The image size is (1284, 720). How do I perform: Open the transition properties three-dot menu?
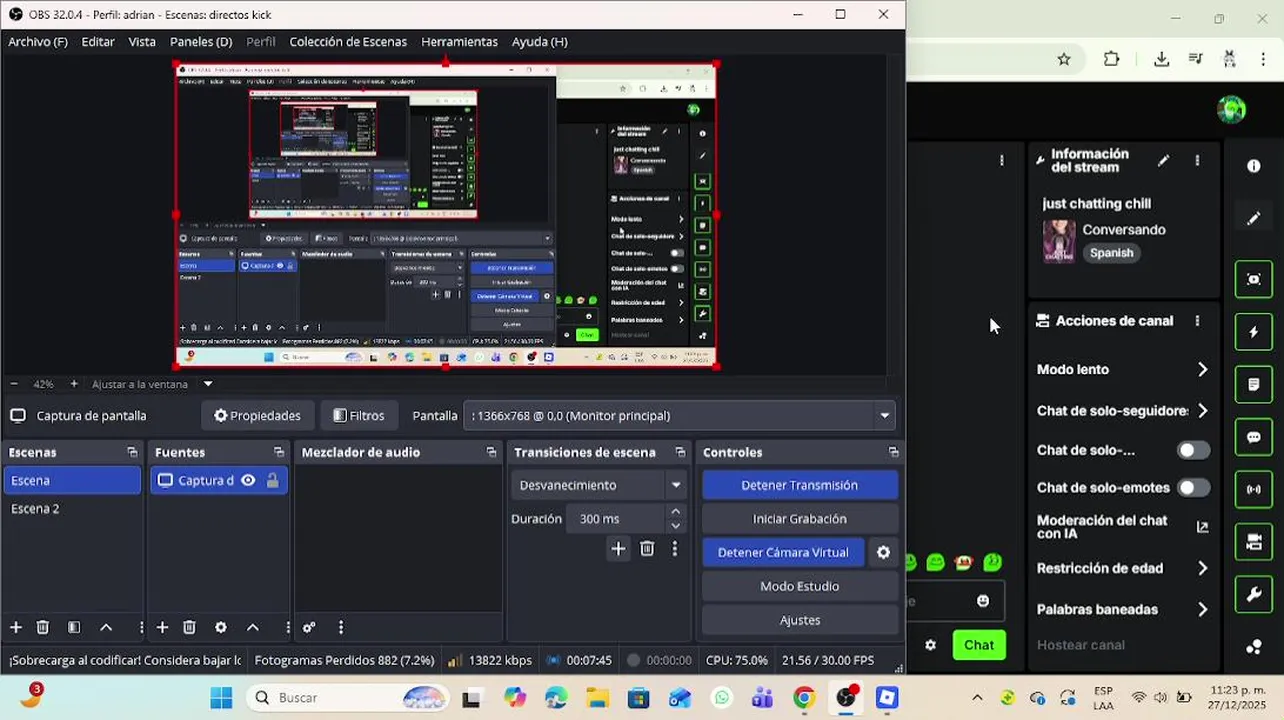point(675,548)
